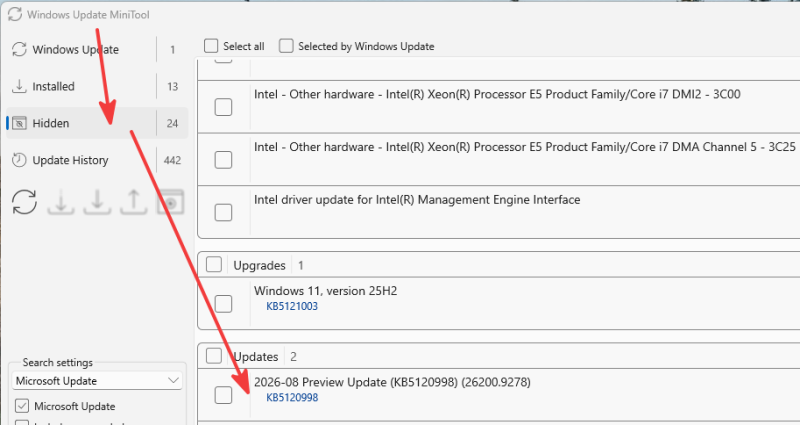Click the up-arrow uninstall updates toolbar icon
Viewport: 800px width, 425px height.
coord(134,202)
